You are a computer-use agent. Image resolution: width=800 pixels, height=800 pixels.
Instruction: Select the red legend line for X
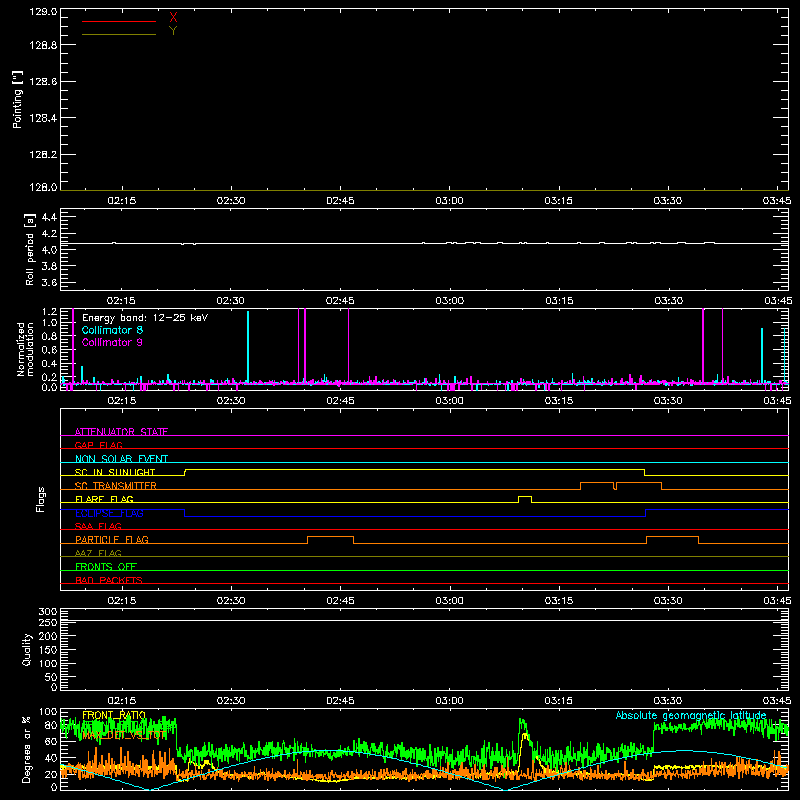119,21
